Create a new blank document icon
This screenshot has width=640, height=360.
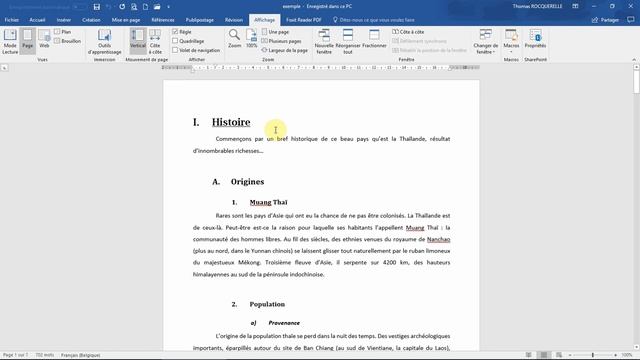click(145, 7)
